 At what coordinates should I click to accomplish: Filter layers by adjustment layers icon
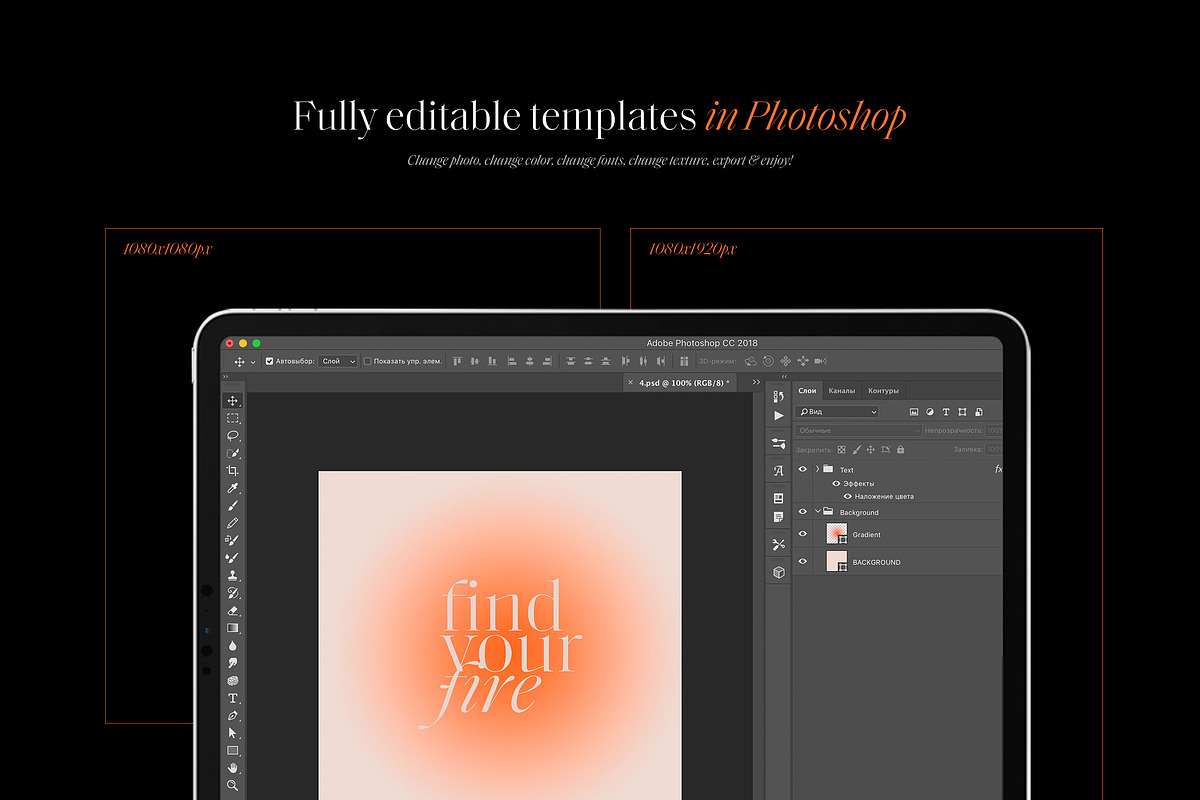point(930,412)
